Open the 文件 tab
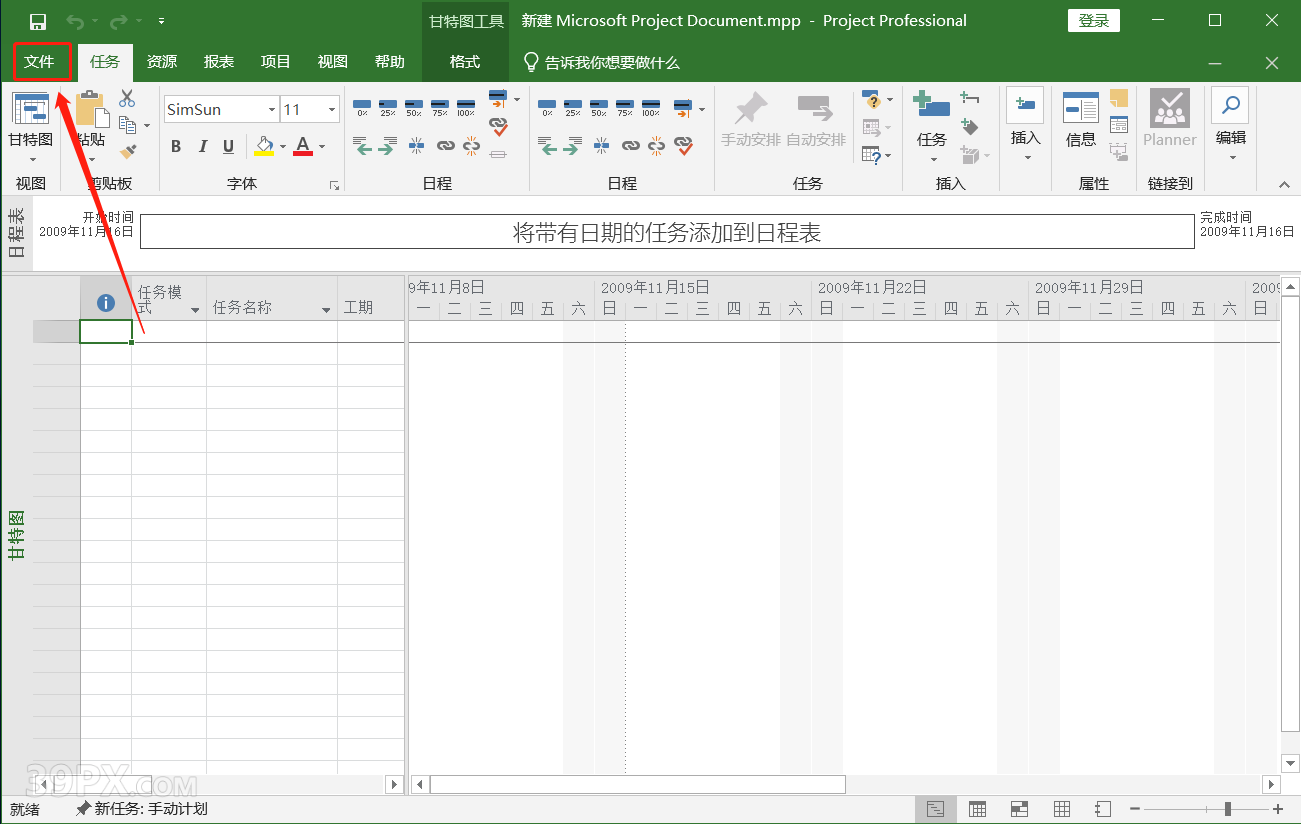1301x824 pixels. coord(40,62)
